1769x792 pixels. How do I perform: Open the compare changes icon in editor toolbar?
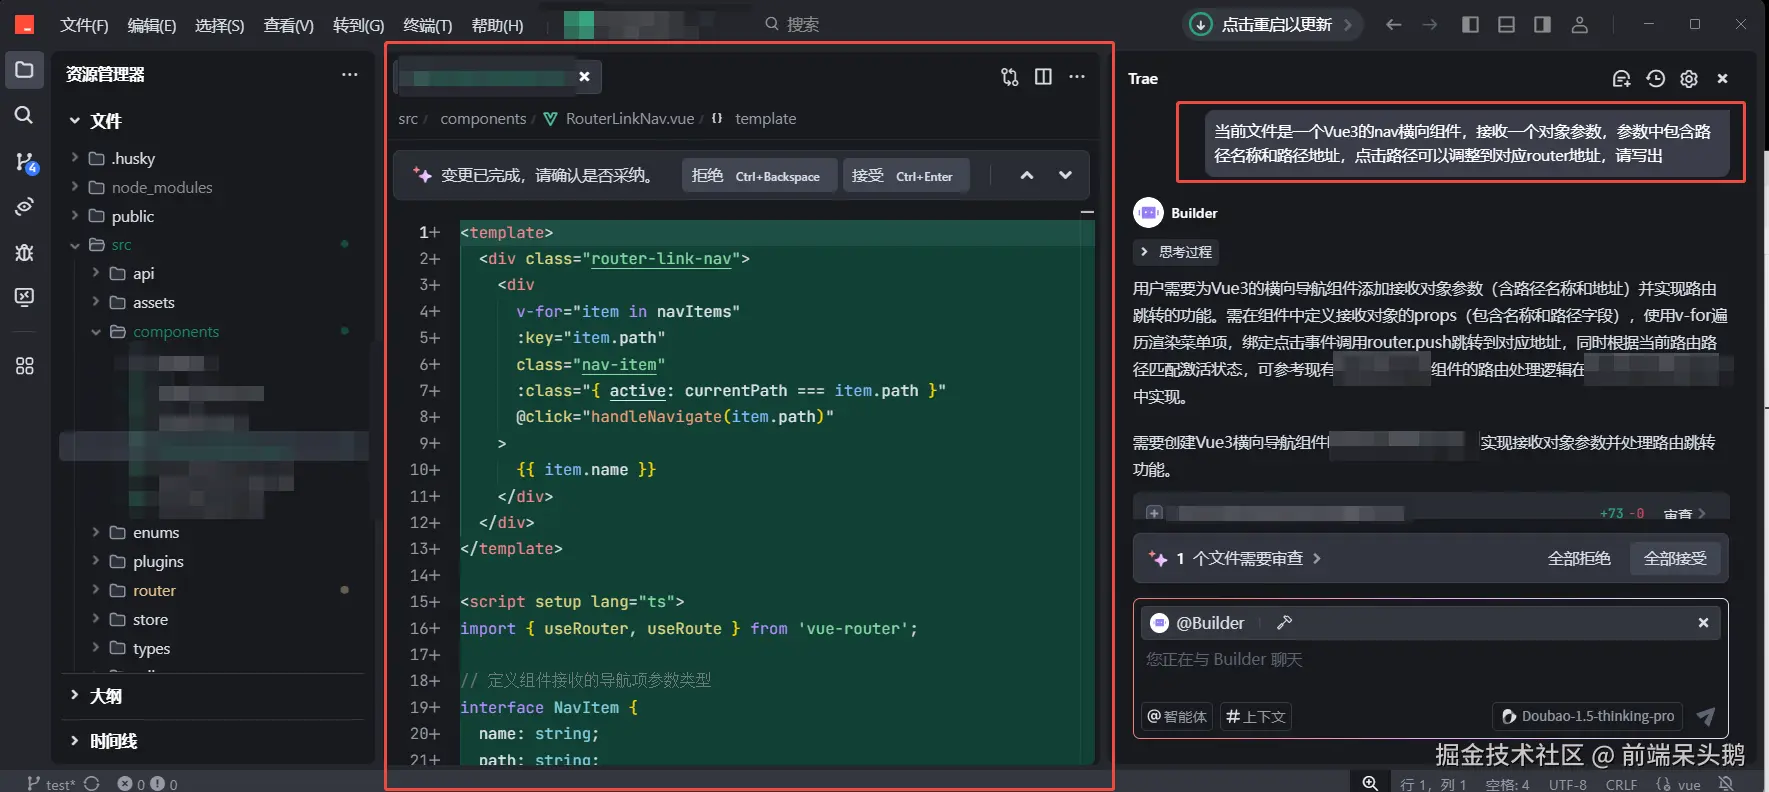tap(1010, 77)
